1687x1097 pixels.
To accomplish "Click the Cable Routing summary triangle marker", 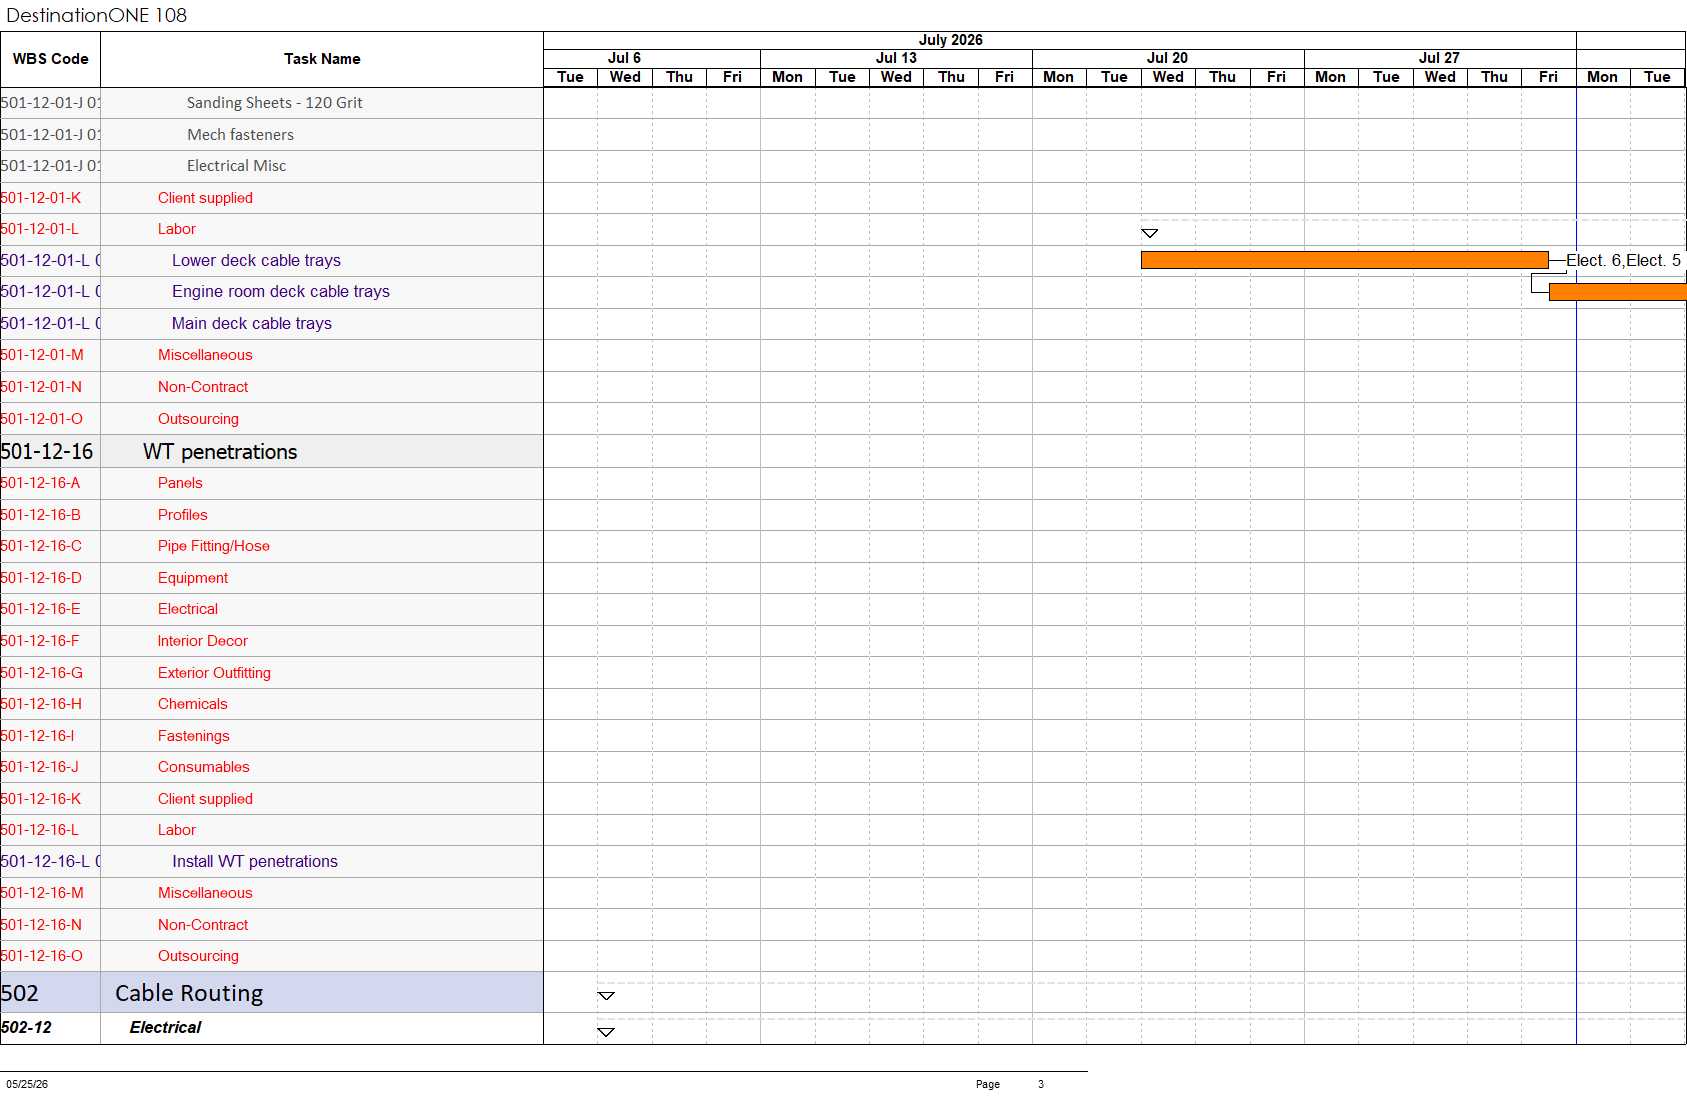I will (x=606, y=996).
